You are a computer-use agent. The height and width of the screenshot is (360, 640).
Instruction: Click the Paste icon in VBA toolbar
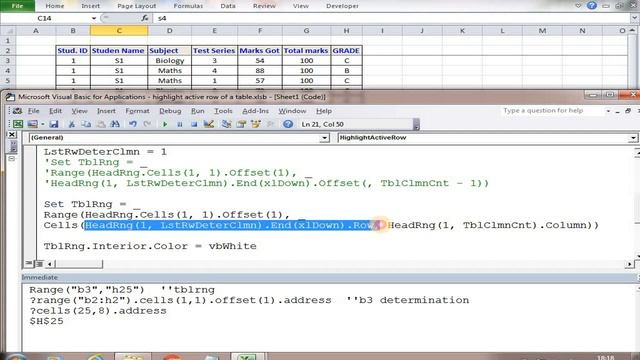(101, 124)
